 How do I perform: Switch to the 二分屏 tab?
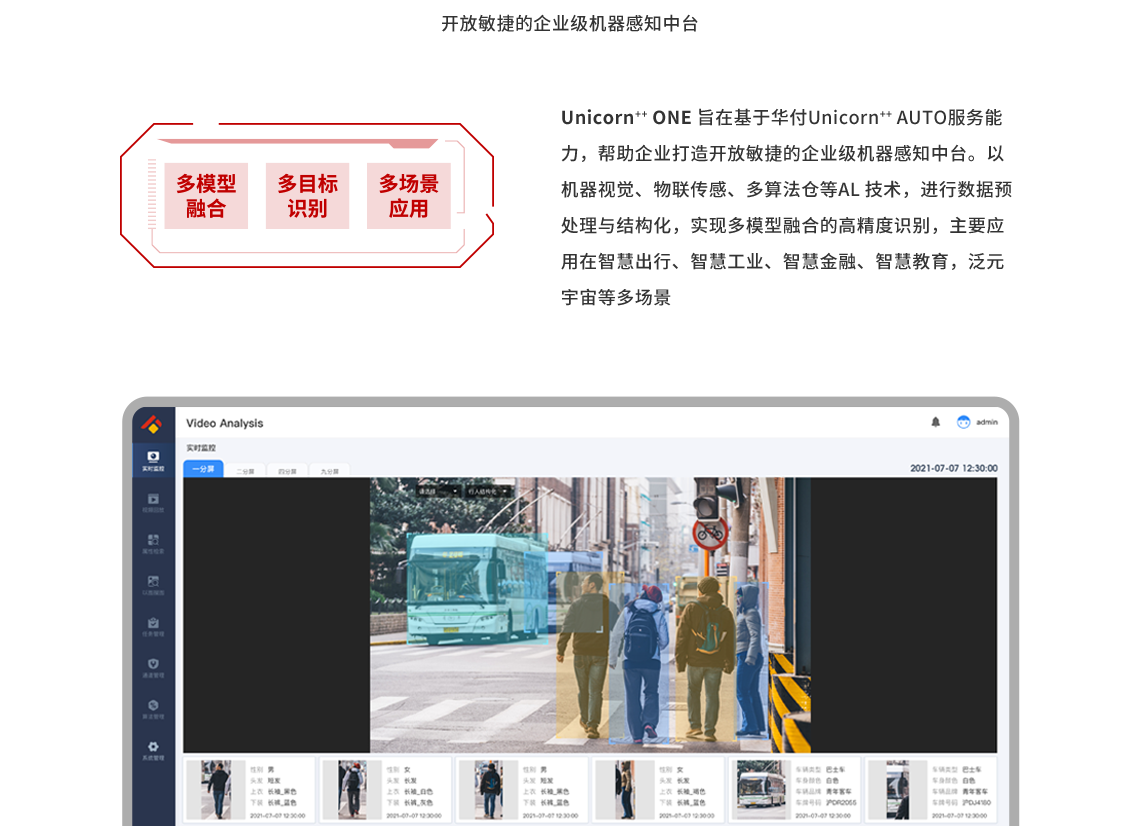245,470
